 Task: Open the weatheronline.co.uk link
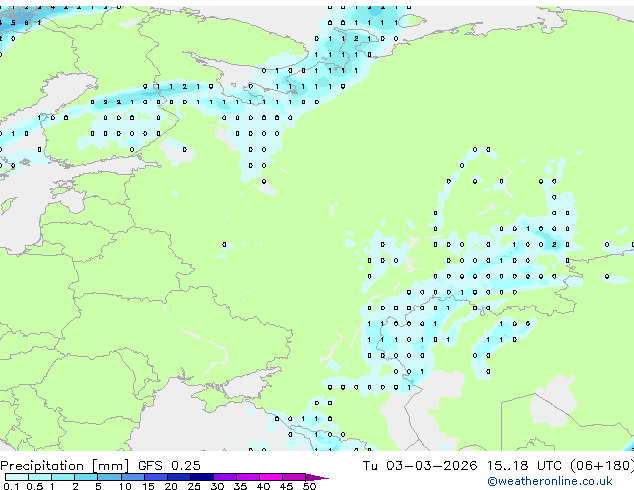550,481
